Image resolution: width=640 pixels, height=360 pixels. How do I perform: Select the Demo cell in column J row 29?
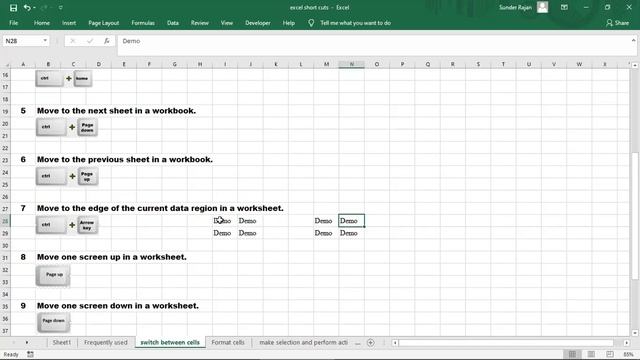[250, 233]
